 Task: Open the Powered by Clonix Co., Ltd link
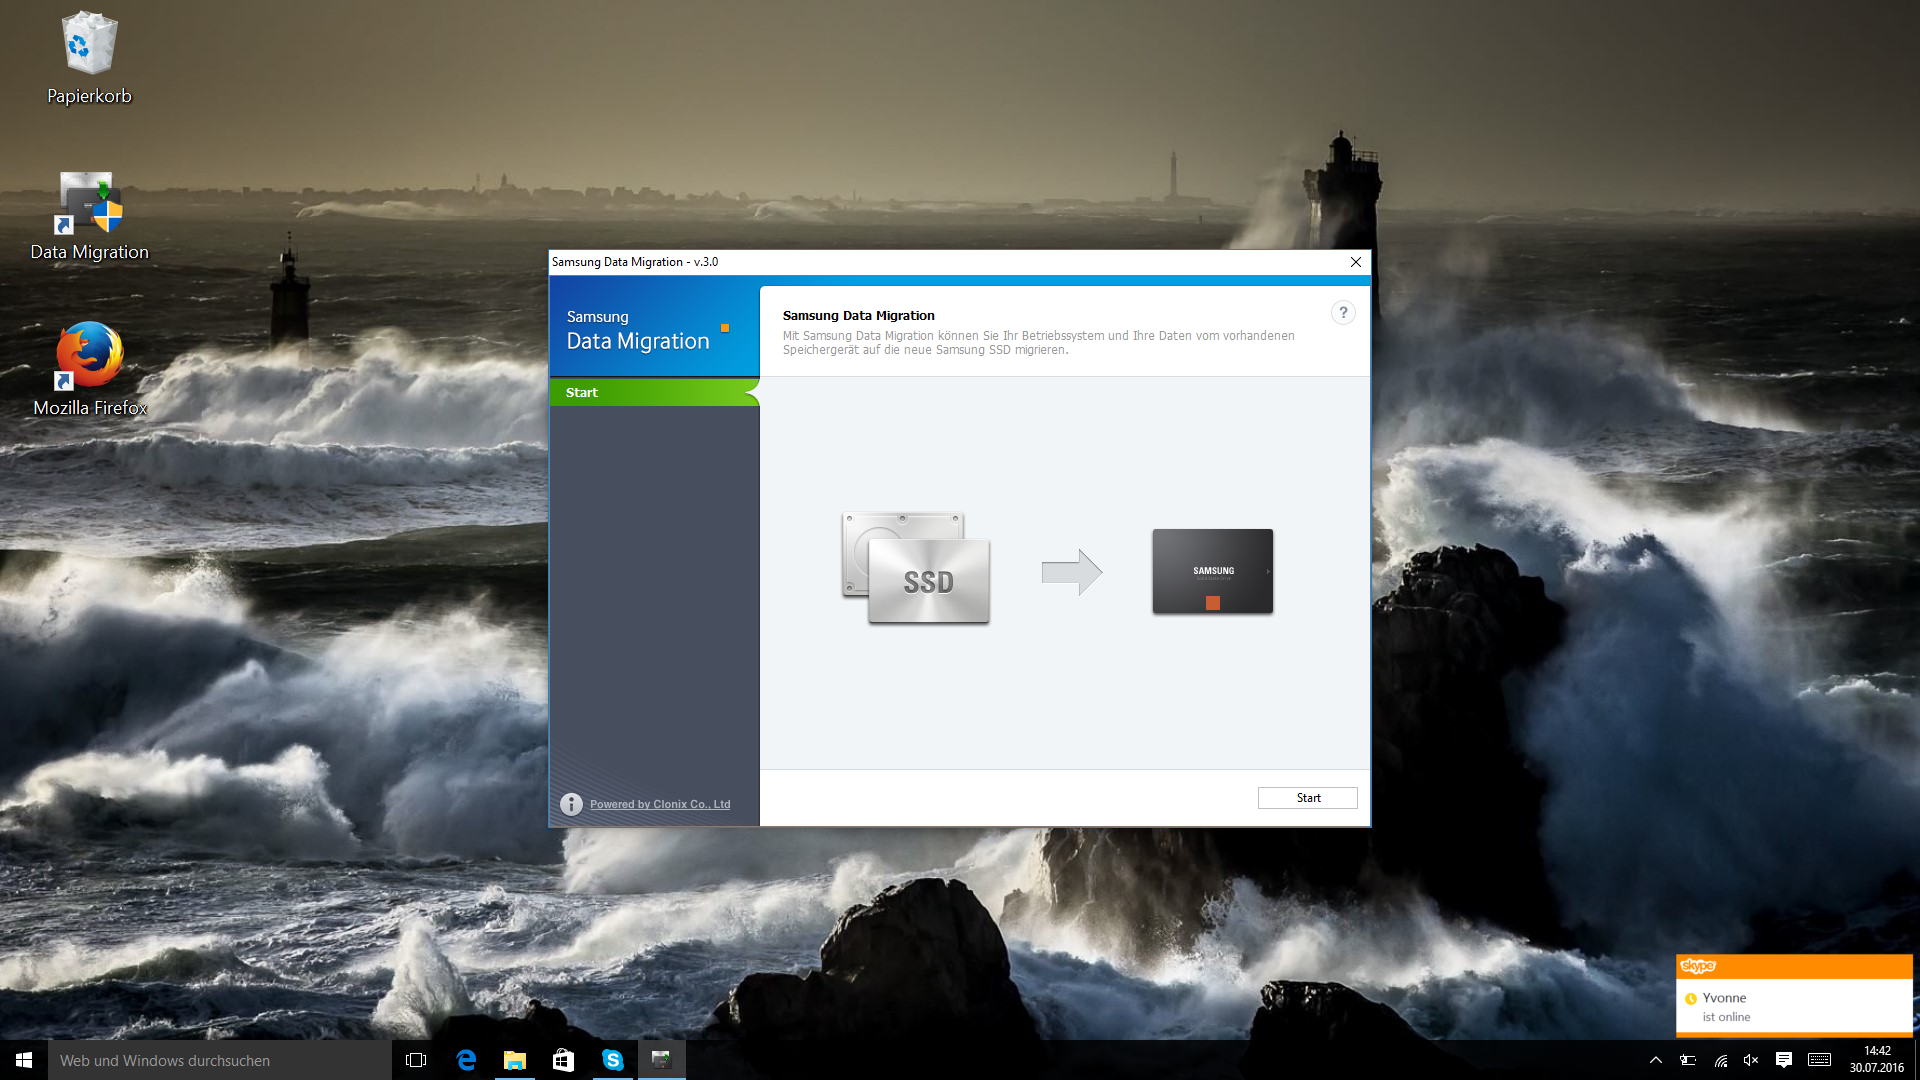[x=660, y=804]
